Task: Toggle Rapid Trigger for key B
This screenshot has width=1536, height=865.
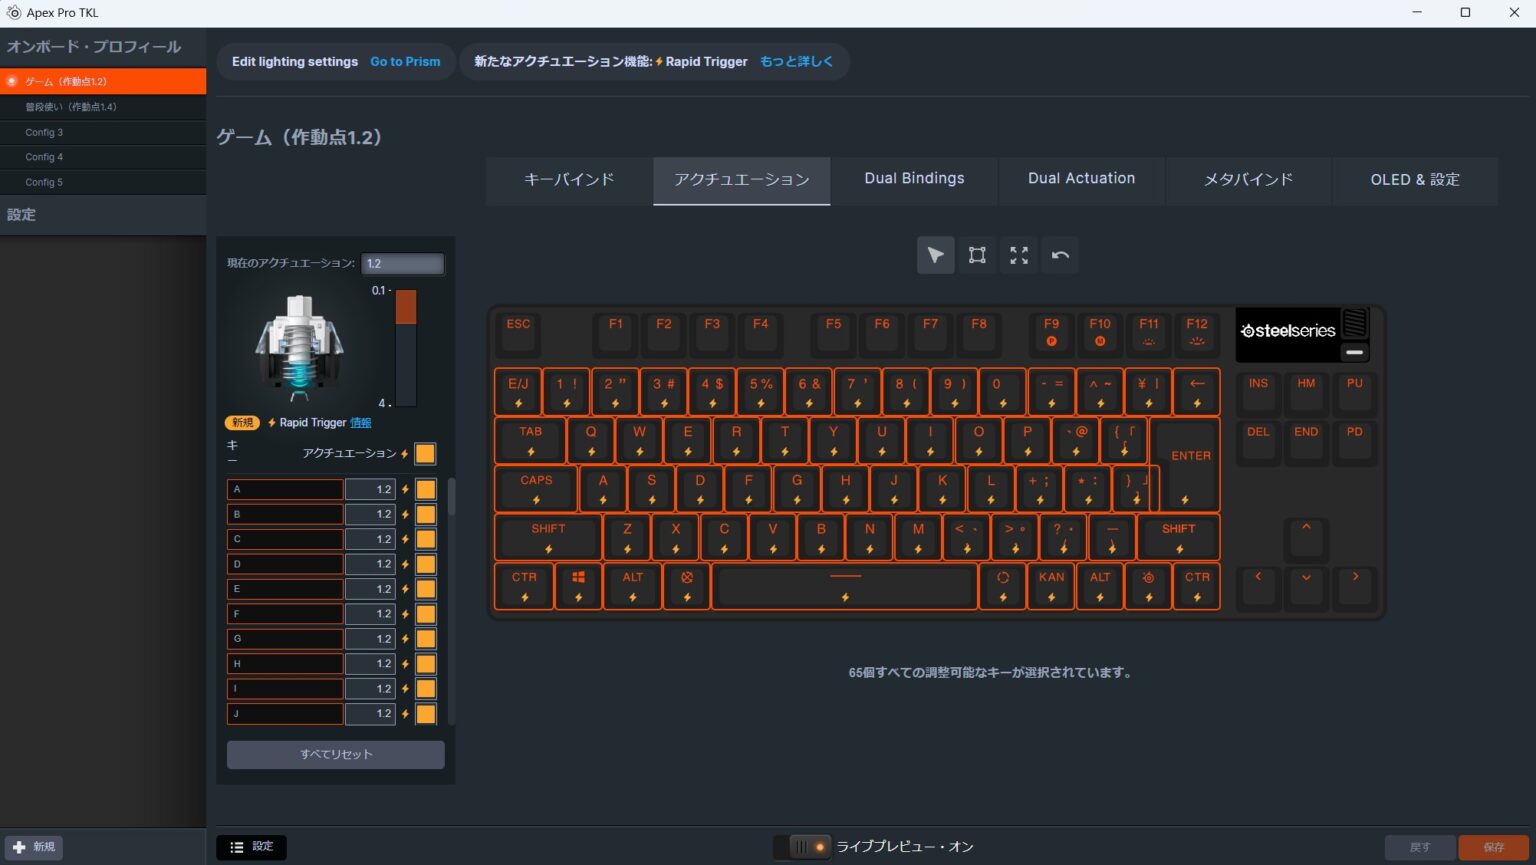Action: [x=426, y=514]
